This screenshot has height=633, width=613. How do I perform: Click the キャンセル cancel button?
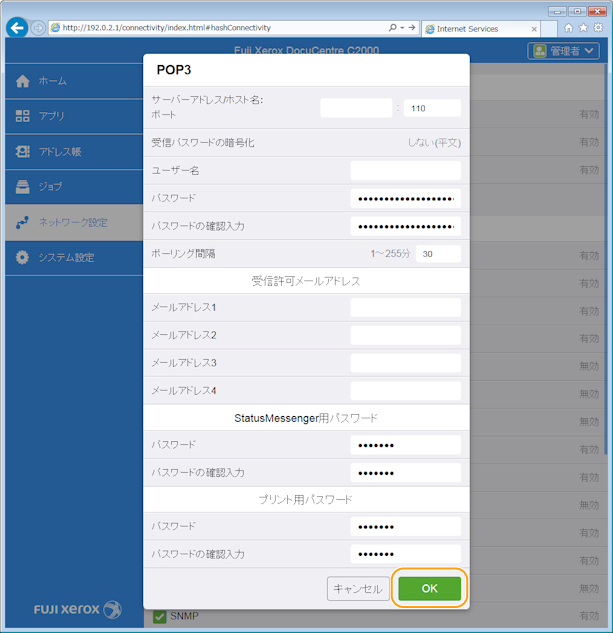pyautogui.click(x=358, y=589)
